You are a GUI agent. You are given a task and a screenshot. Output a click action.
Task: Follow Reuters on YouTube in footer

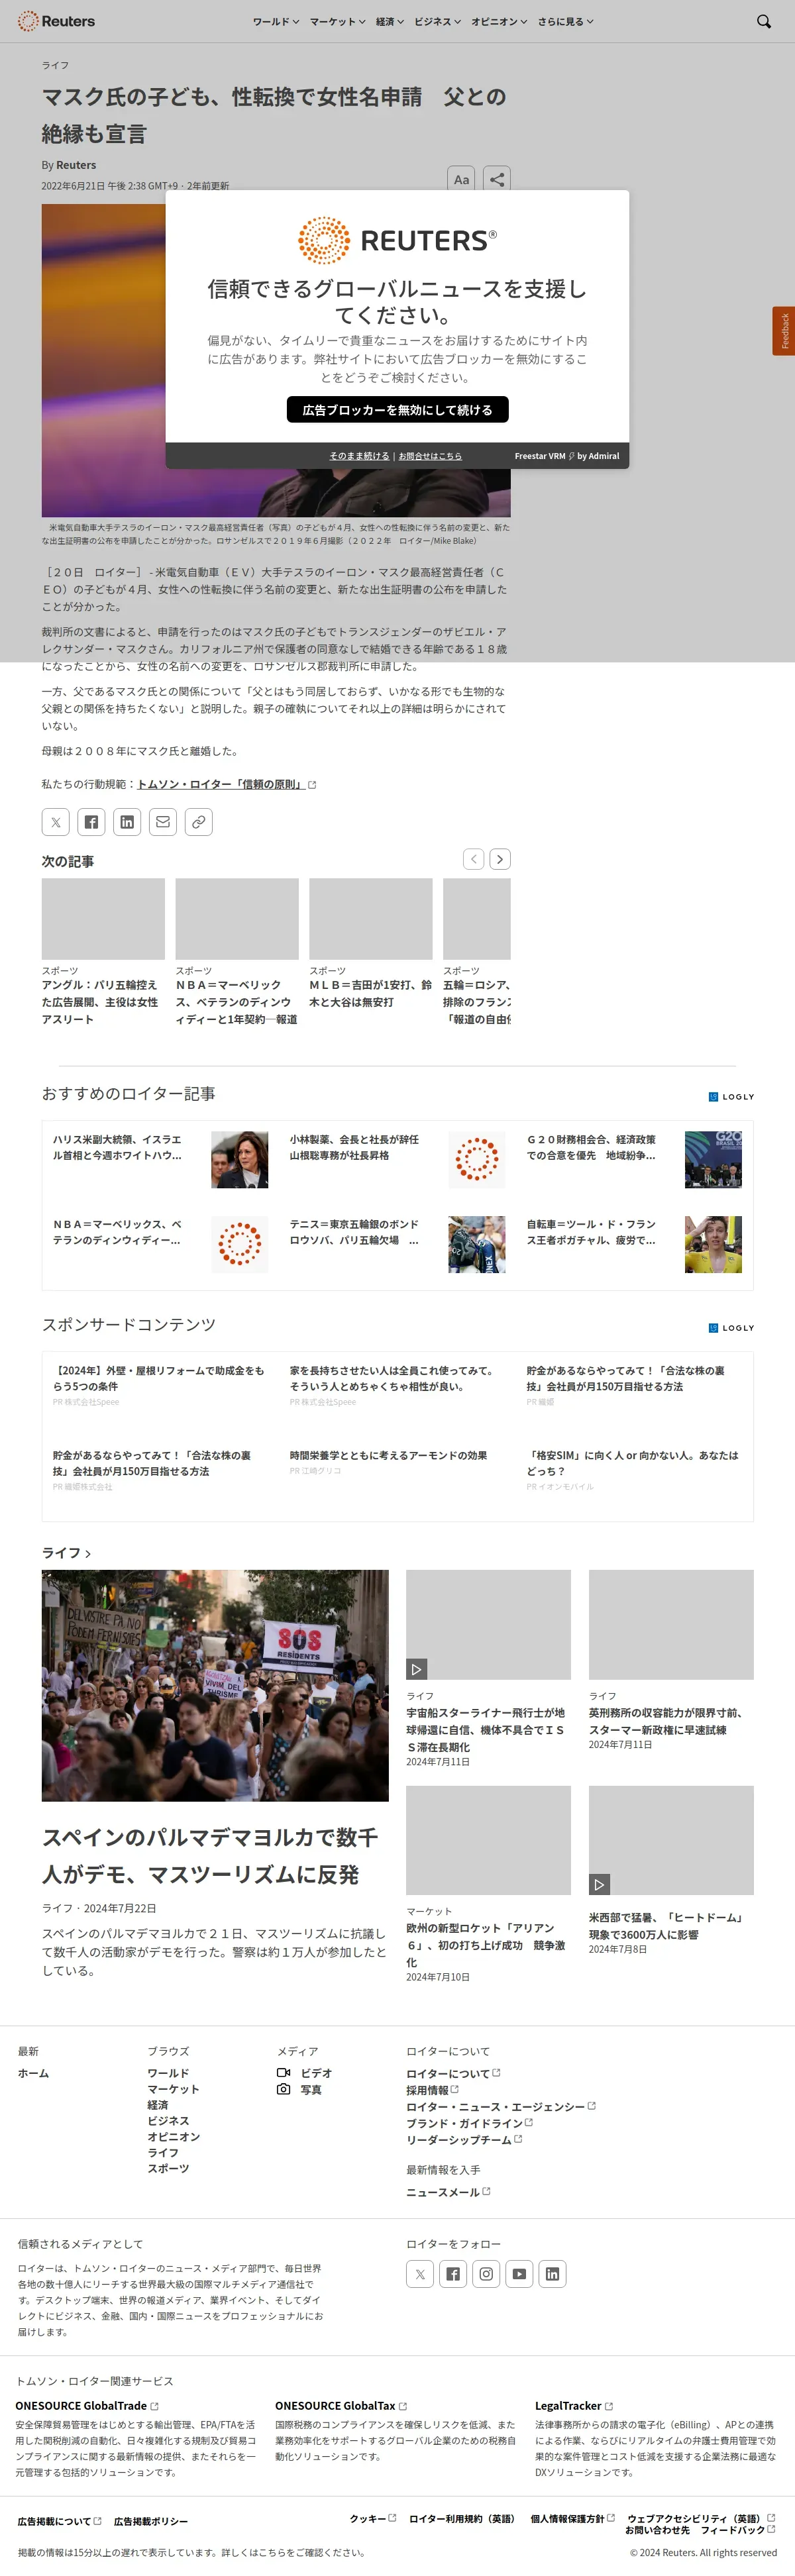(519, 2273)
